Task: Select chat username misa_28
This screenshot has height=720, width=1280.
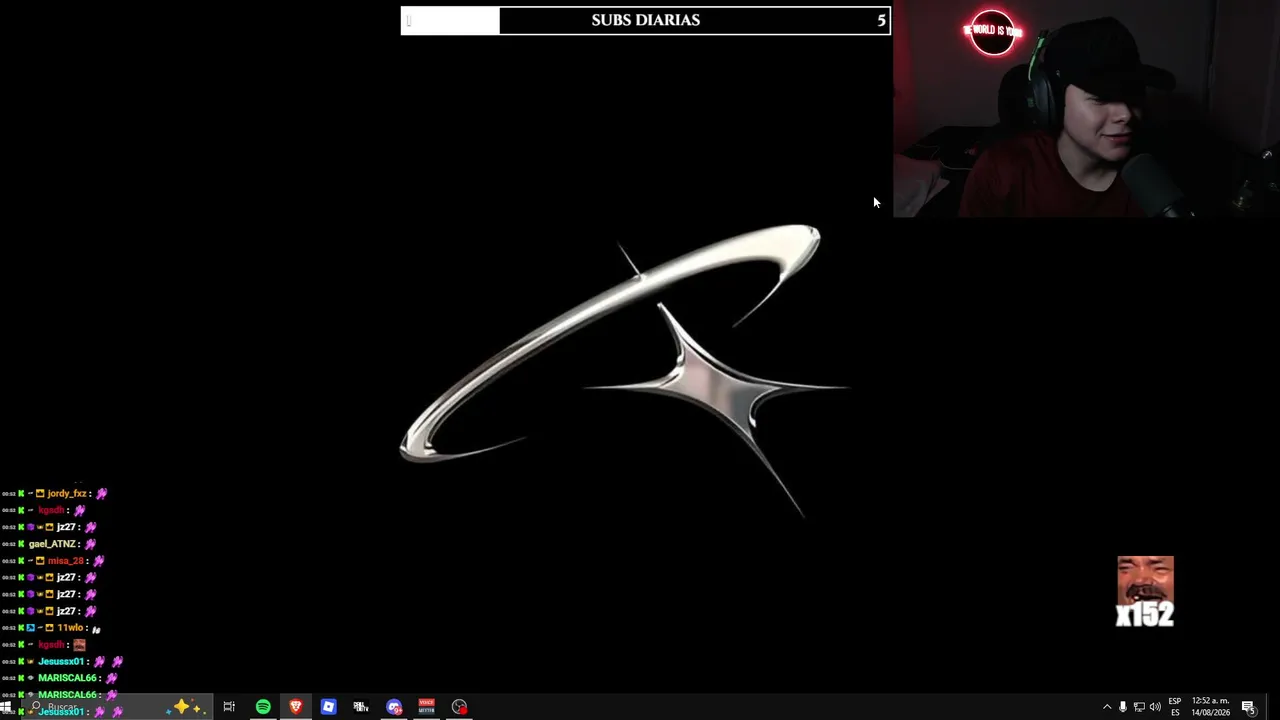Action: pos(65,561)
